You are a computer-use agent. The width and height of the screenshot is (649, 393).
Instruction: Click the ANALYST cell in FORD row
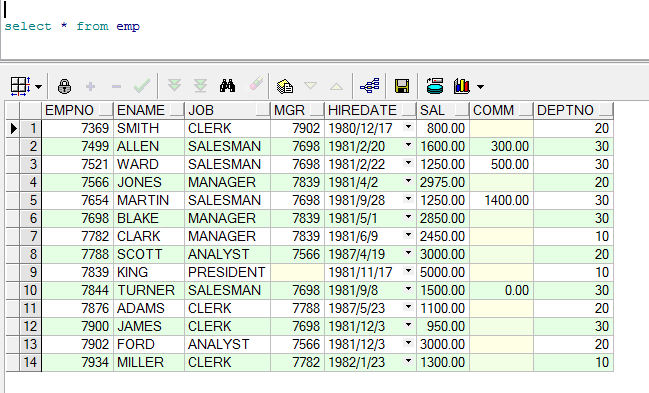[228, 345]
